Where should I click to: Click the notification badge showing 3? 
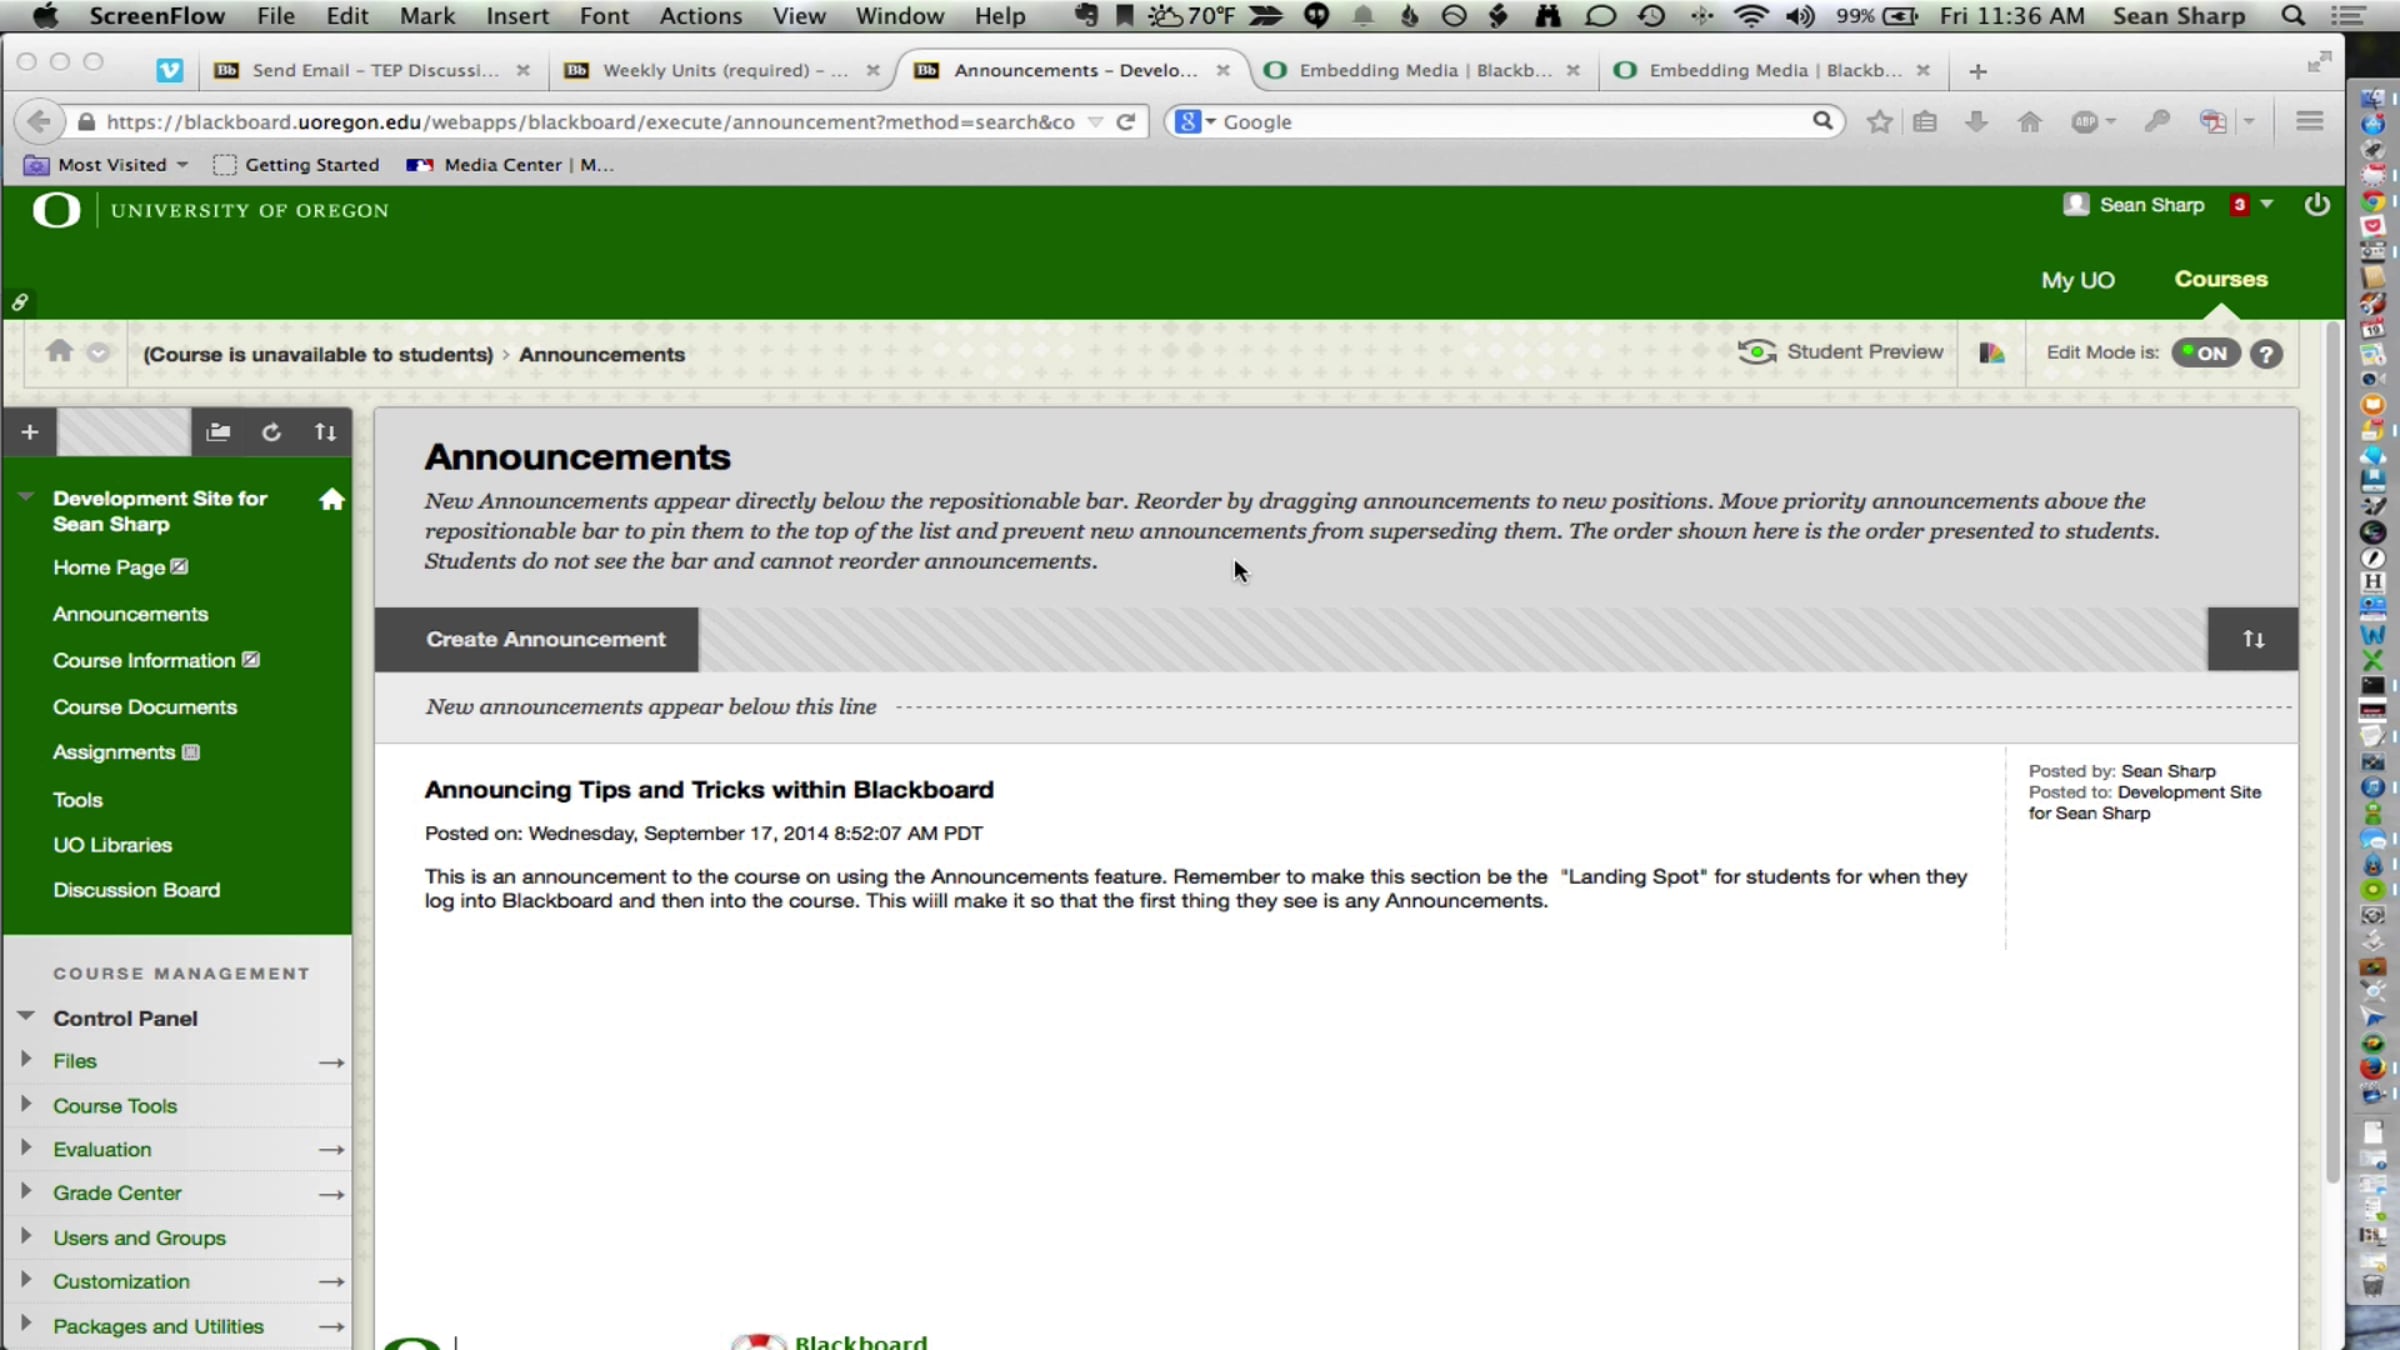[2240, 205]
